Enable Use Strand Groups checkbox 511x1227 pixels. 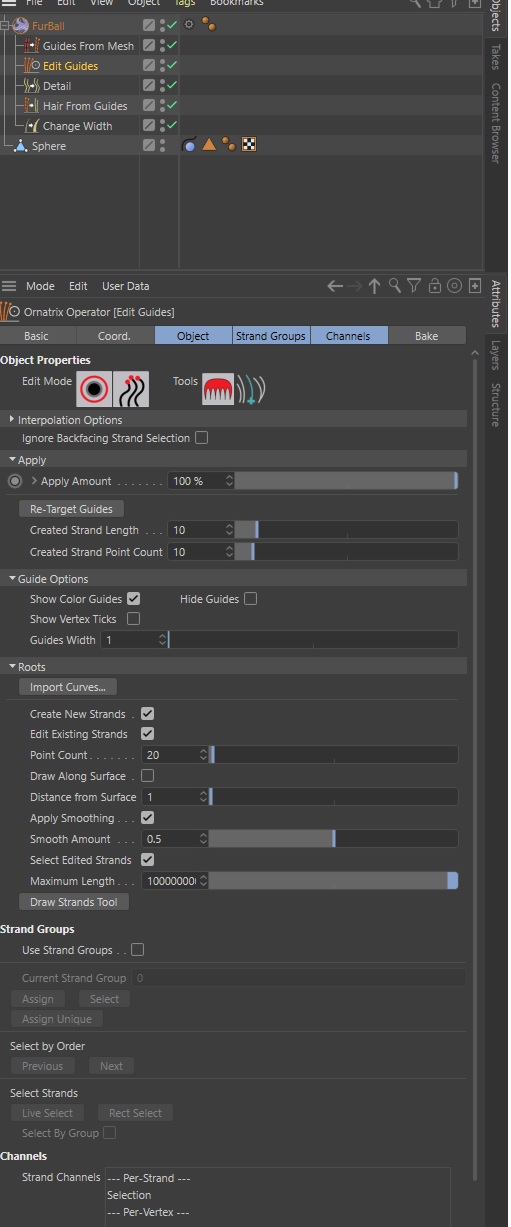138,950
